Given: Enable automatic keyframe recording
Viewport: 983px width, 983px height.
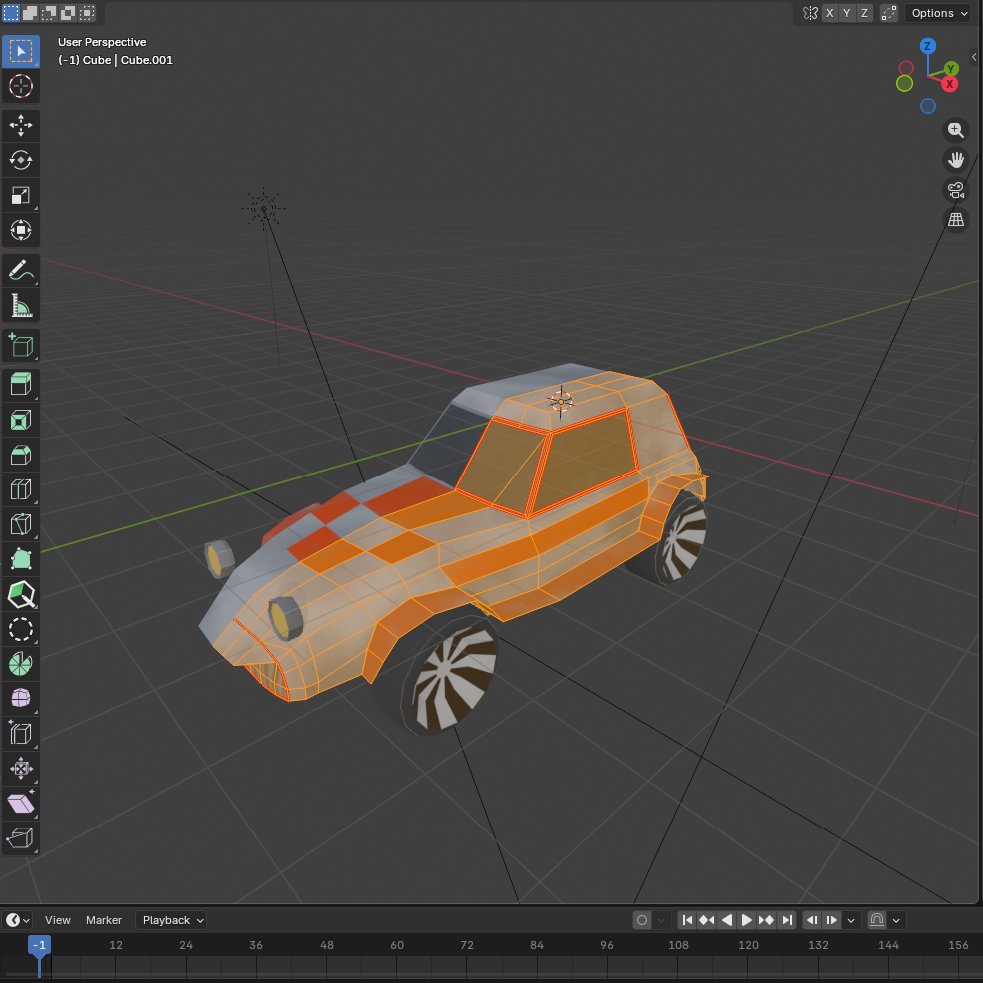Looking at the screenshot, I should [x=643, y=920].
